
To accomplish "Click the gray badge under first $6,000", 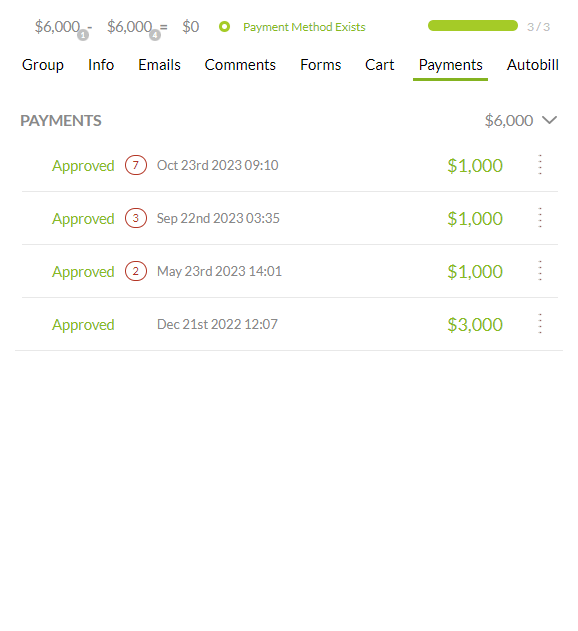I will (83, 35).
